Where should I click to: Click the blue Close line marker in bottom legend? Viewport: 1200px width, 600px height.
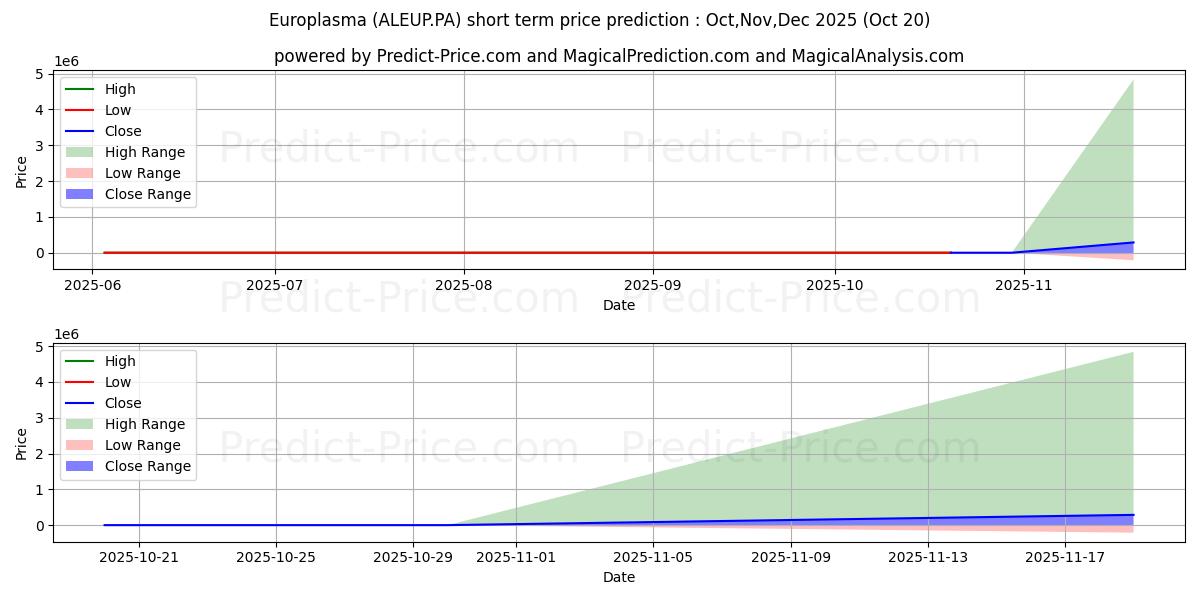pyautogui.click(x=82, y=403)
